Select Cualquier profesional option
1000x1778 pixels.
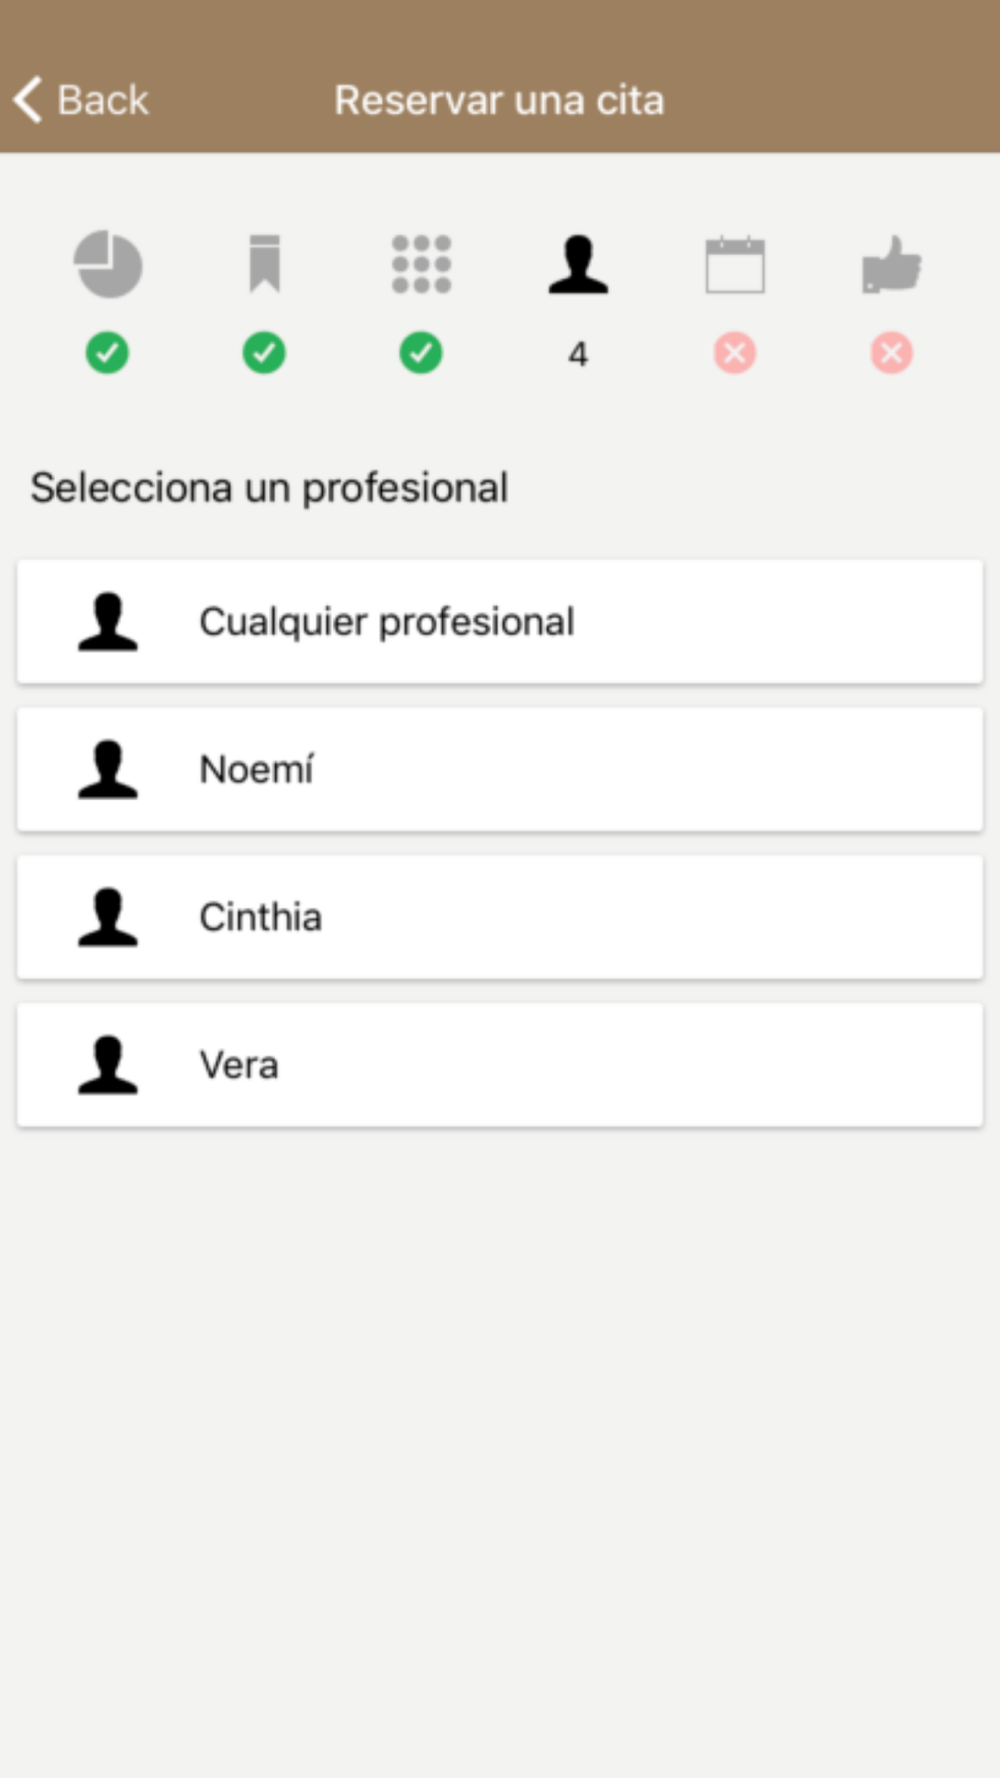(500, 622)
